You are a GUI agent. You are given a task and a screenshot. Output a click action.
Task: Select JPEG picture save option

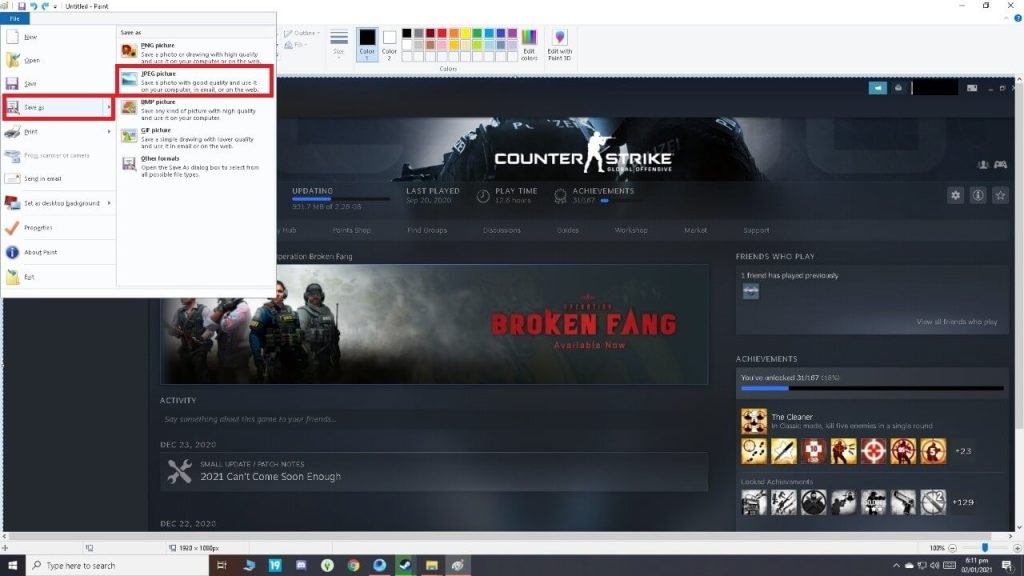pyautogui.click(x=195, y=82)
